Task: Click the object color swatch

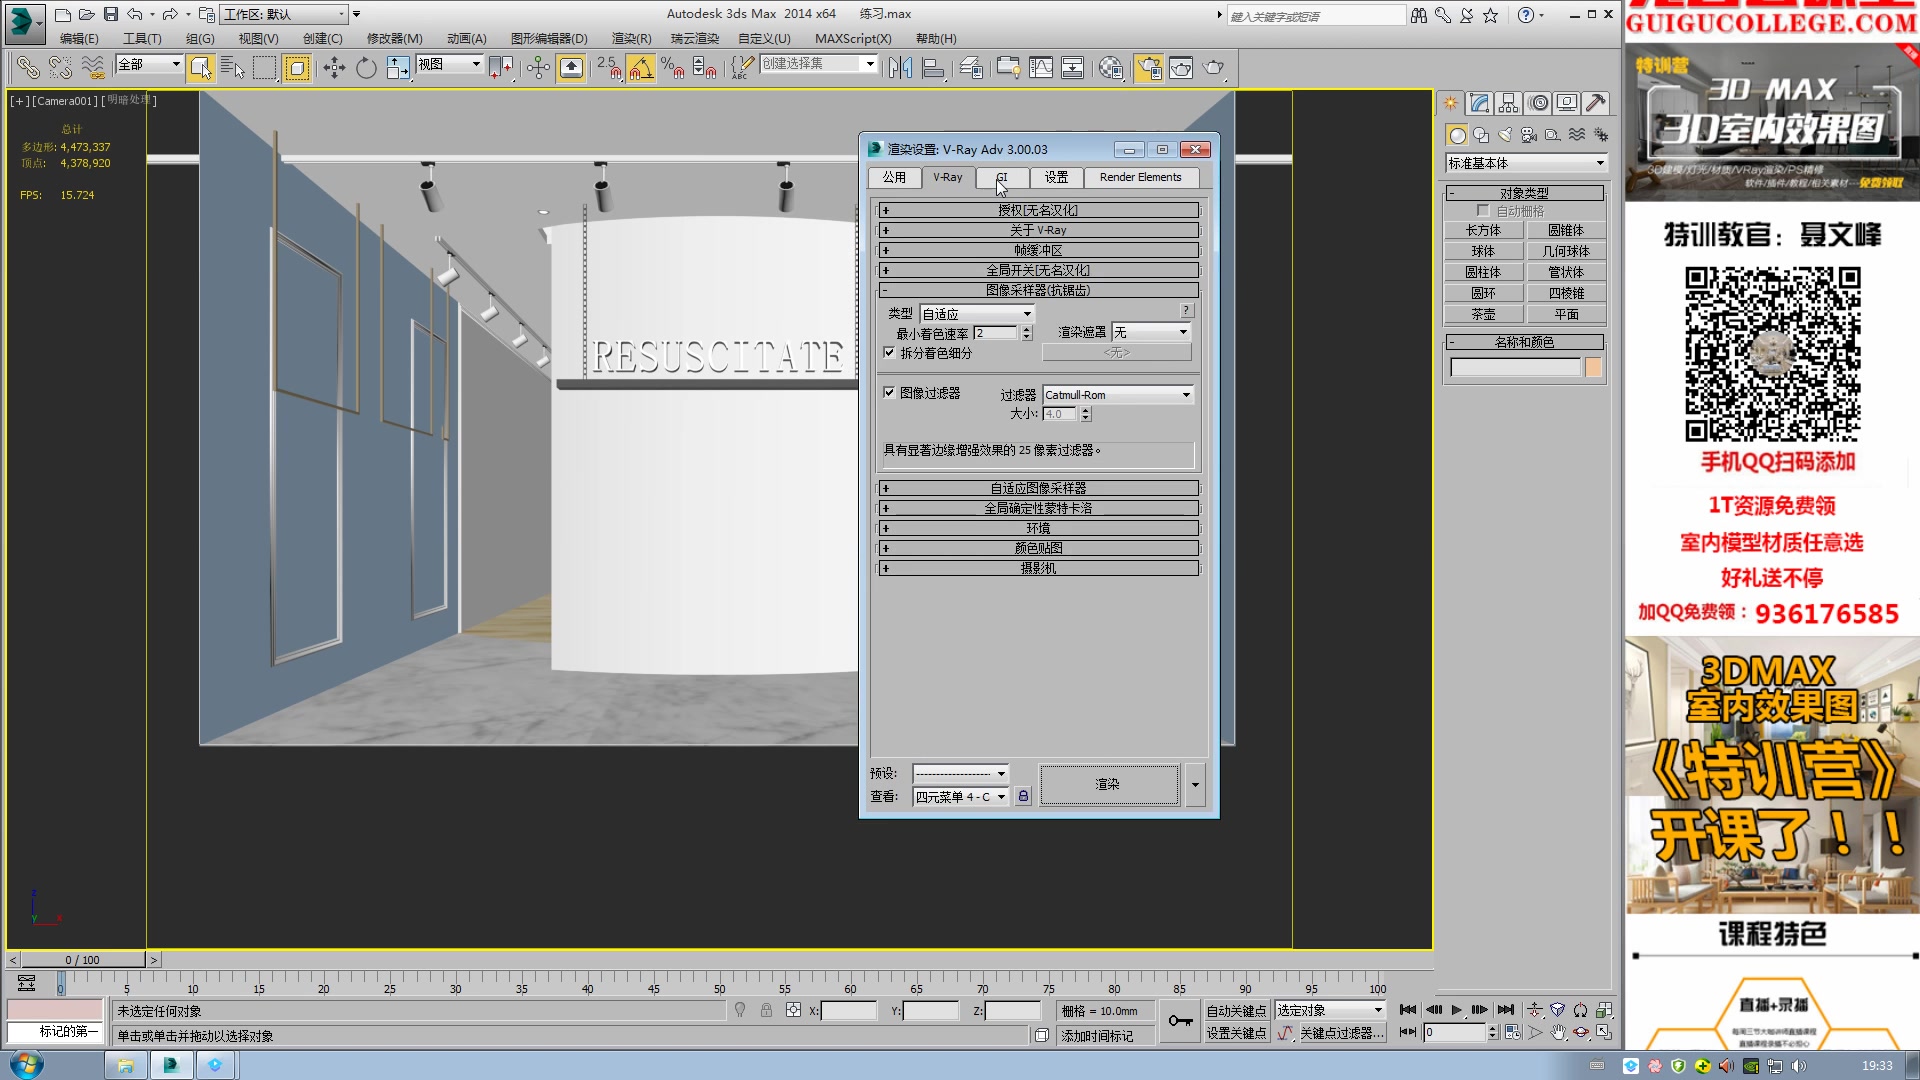Action: pos(1593,368)
